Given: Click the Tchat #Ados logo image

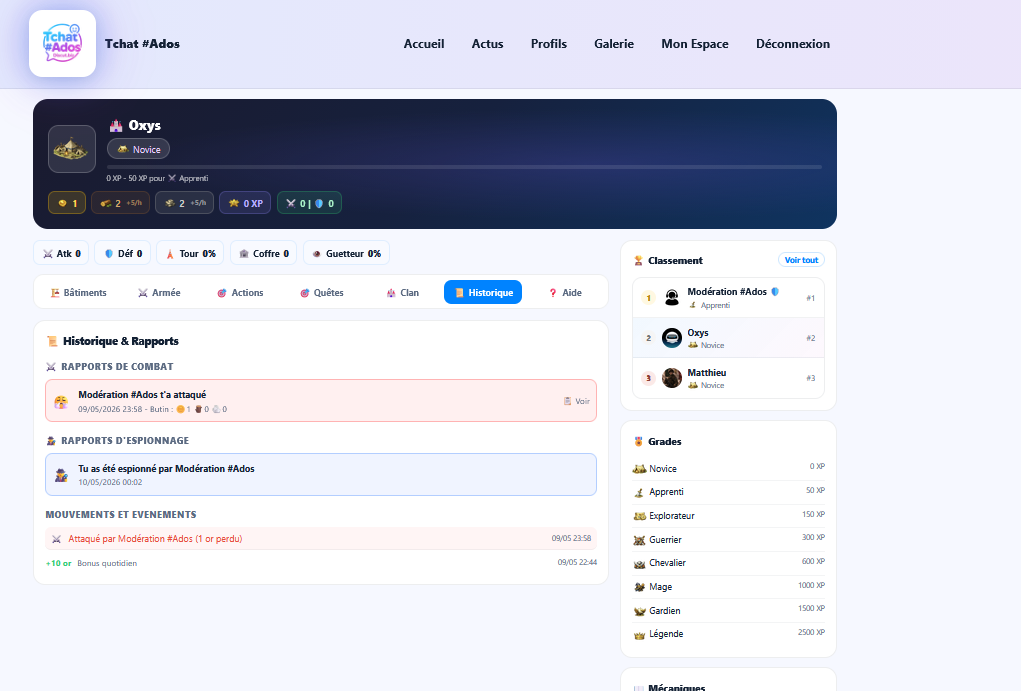Looking at the screenshot, I should click(x=63, y=44).
